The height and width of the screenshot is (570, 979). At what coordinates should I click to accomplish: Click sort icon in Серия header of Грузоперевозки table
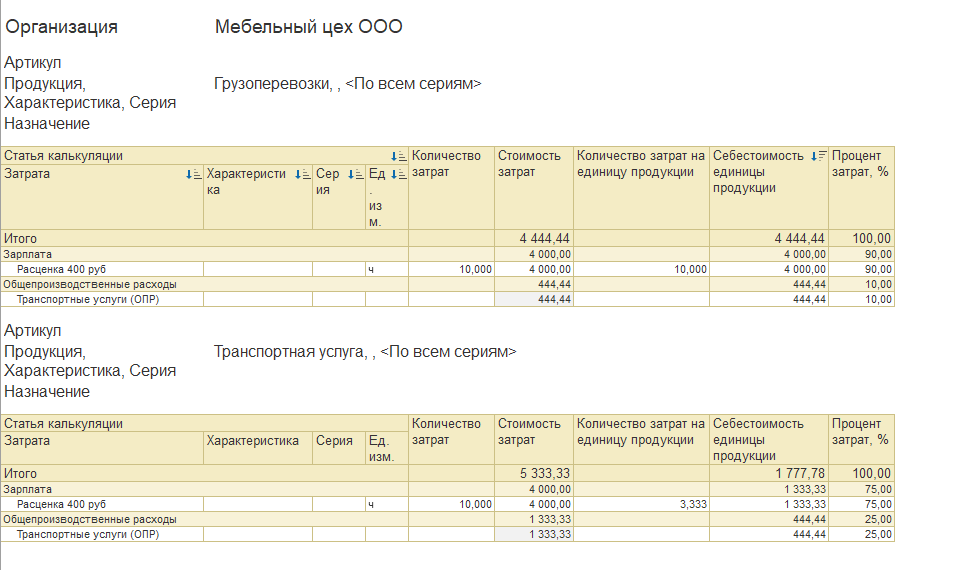coord(355,174)
